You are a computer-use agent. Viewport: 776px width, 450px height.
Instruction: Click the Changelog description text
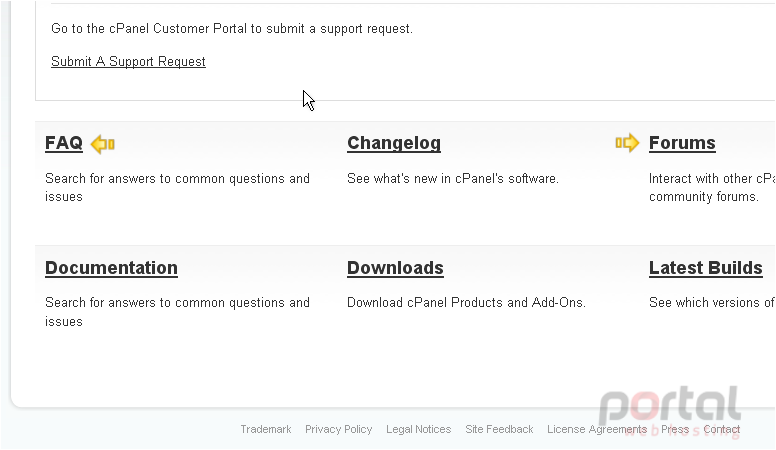[x=453, y=179]
